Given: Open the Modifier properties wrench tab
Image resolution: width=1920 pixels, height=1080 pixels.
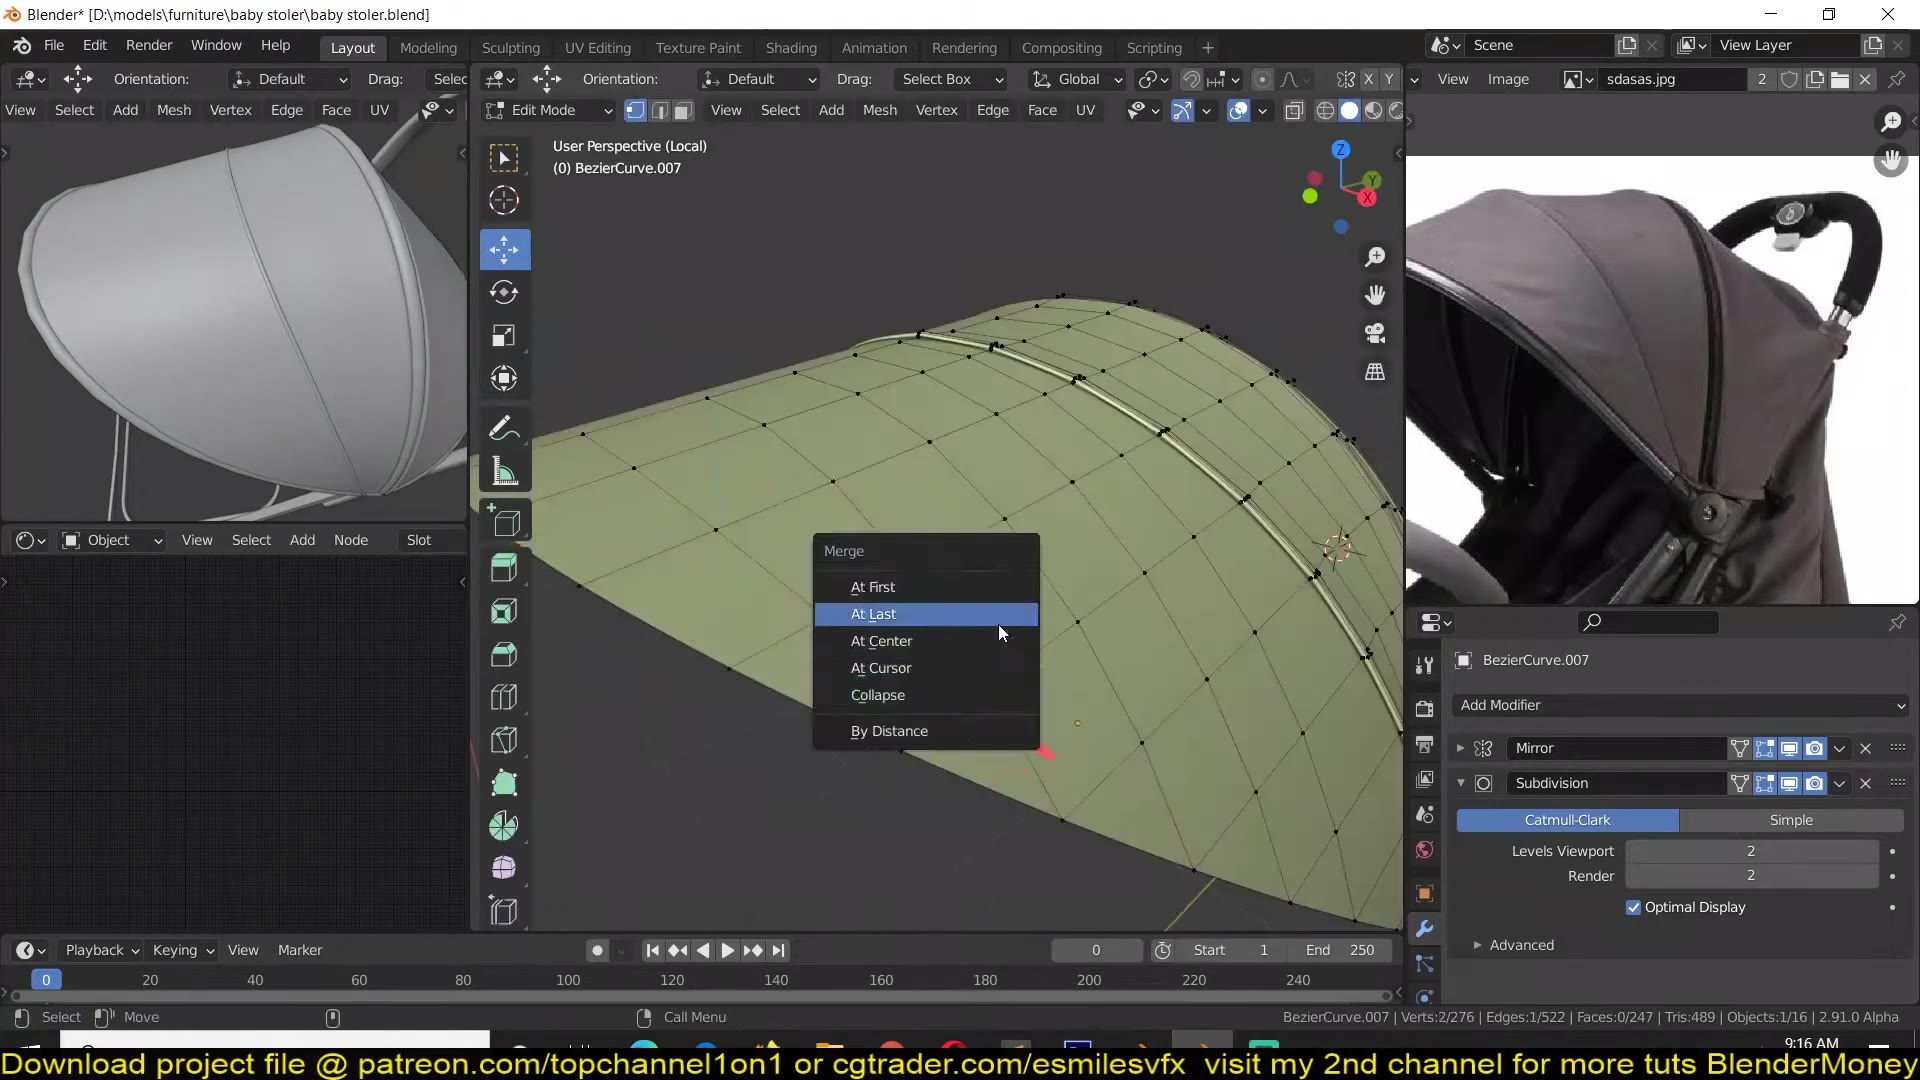Looking at the screenshot, I should pyautogui.click(x=1424, y=928).
